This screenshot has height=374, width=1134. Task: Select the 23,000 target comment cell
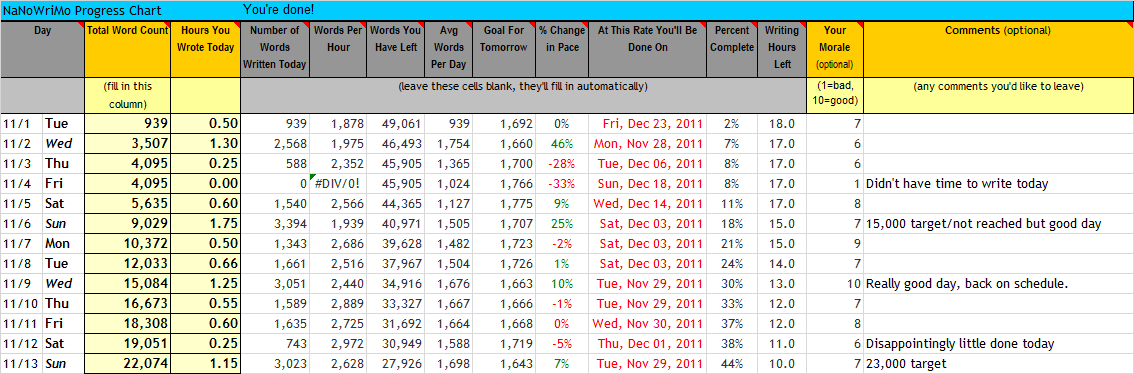pyautogui.click(x=998, y=363)
